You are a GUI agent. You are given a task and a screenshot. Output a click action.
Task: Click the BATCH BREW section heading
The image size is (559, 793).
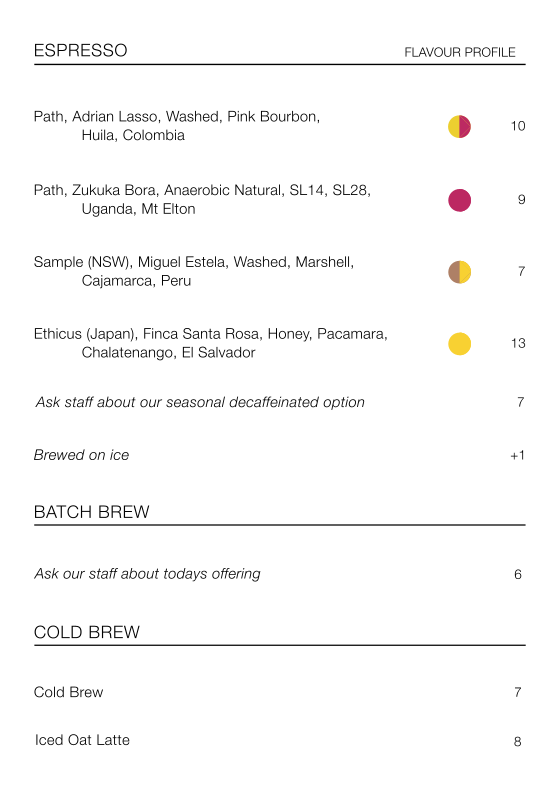pos(92,512)
